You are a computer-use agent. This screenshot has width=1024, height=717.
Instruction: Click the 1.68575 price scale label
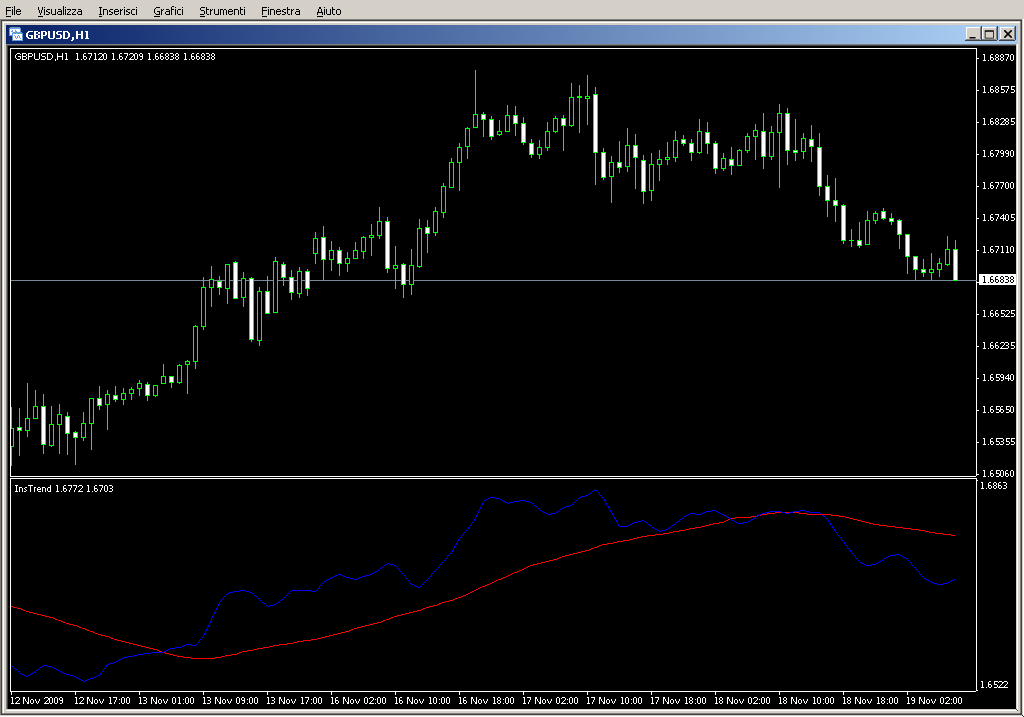[x=999, y=89]
